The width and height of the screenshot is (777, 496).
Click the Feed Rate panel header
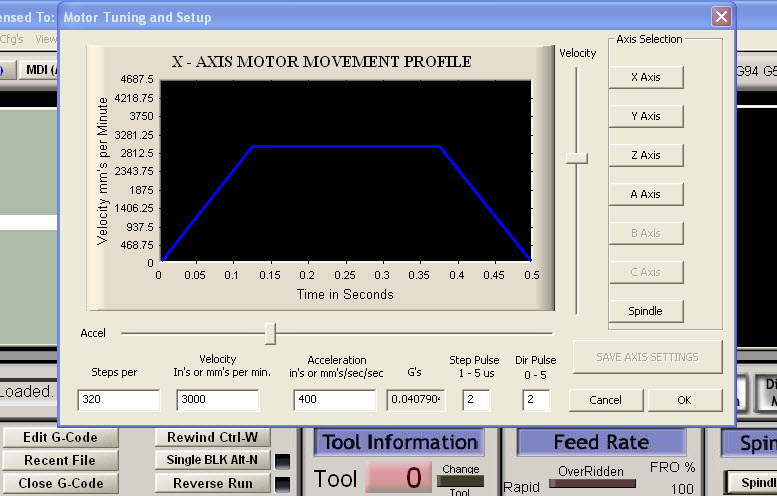pos(602,442)
